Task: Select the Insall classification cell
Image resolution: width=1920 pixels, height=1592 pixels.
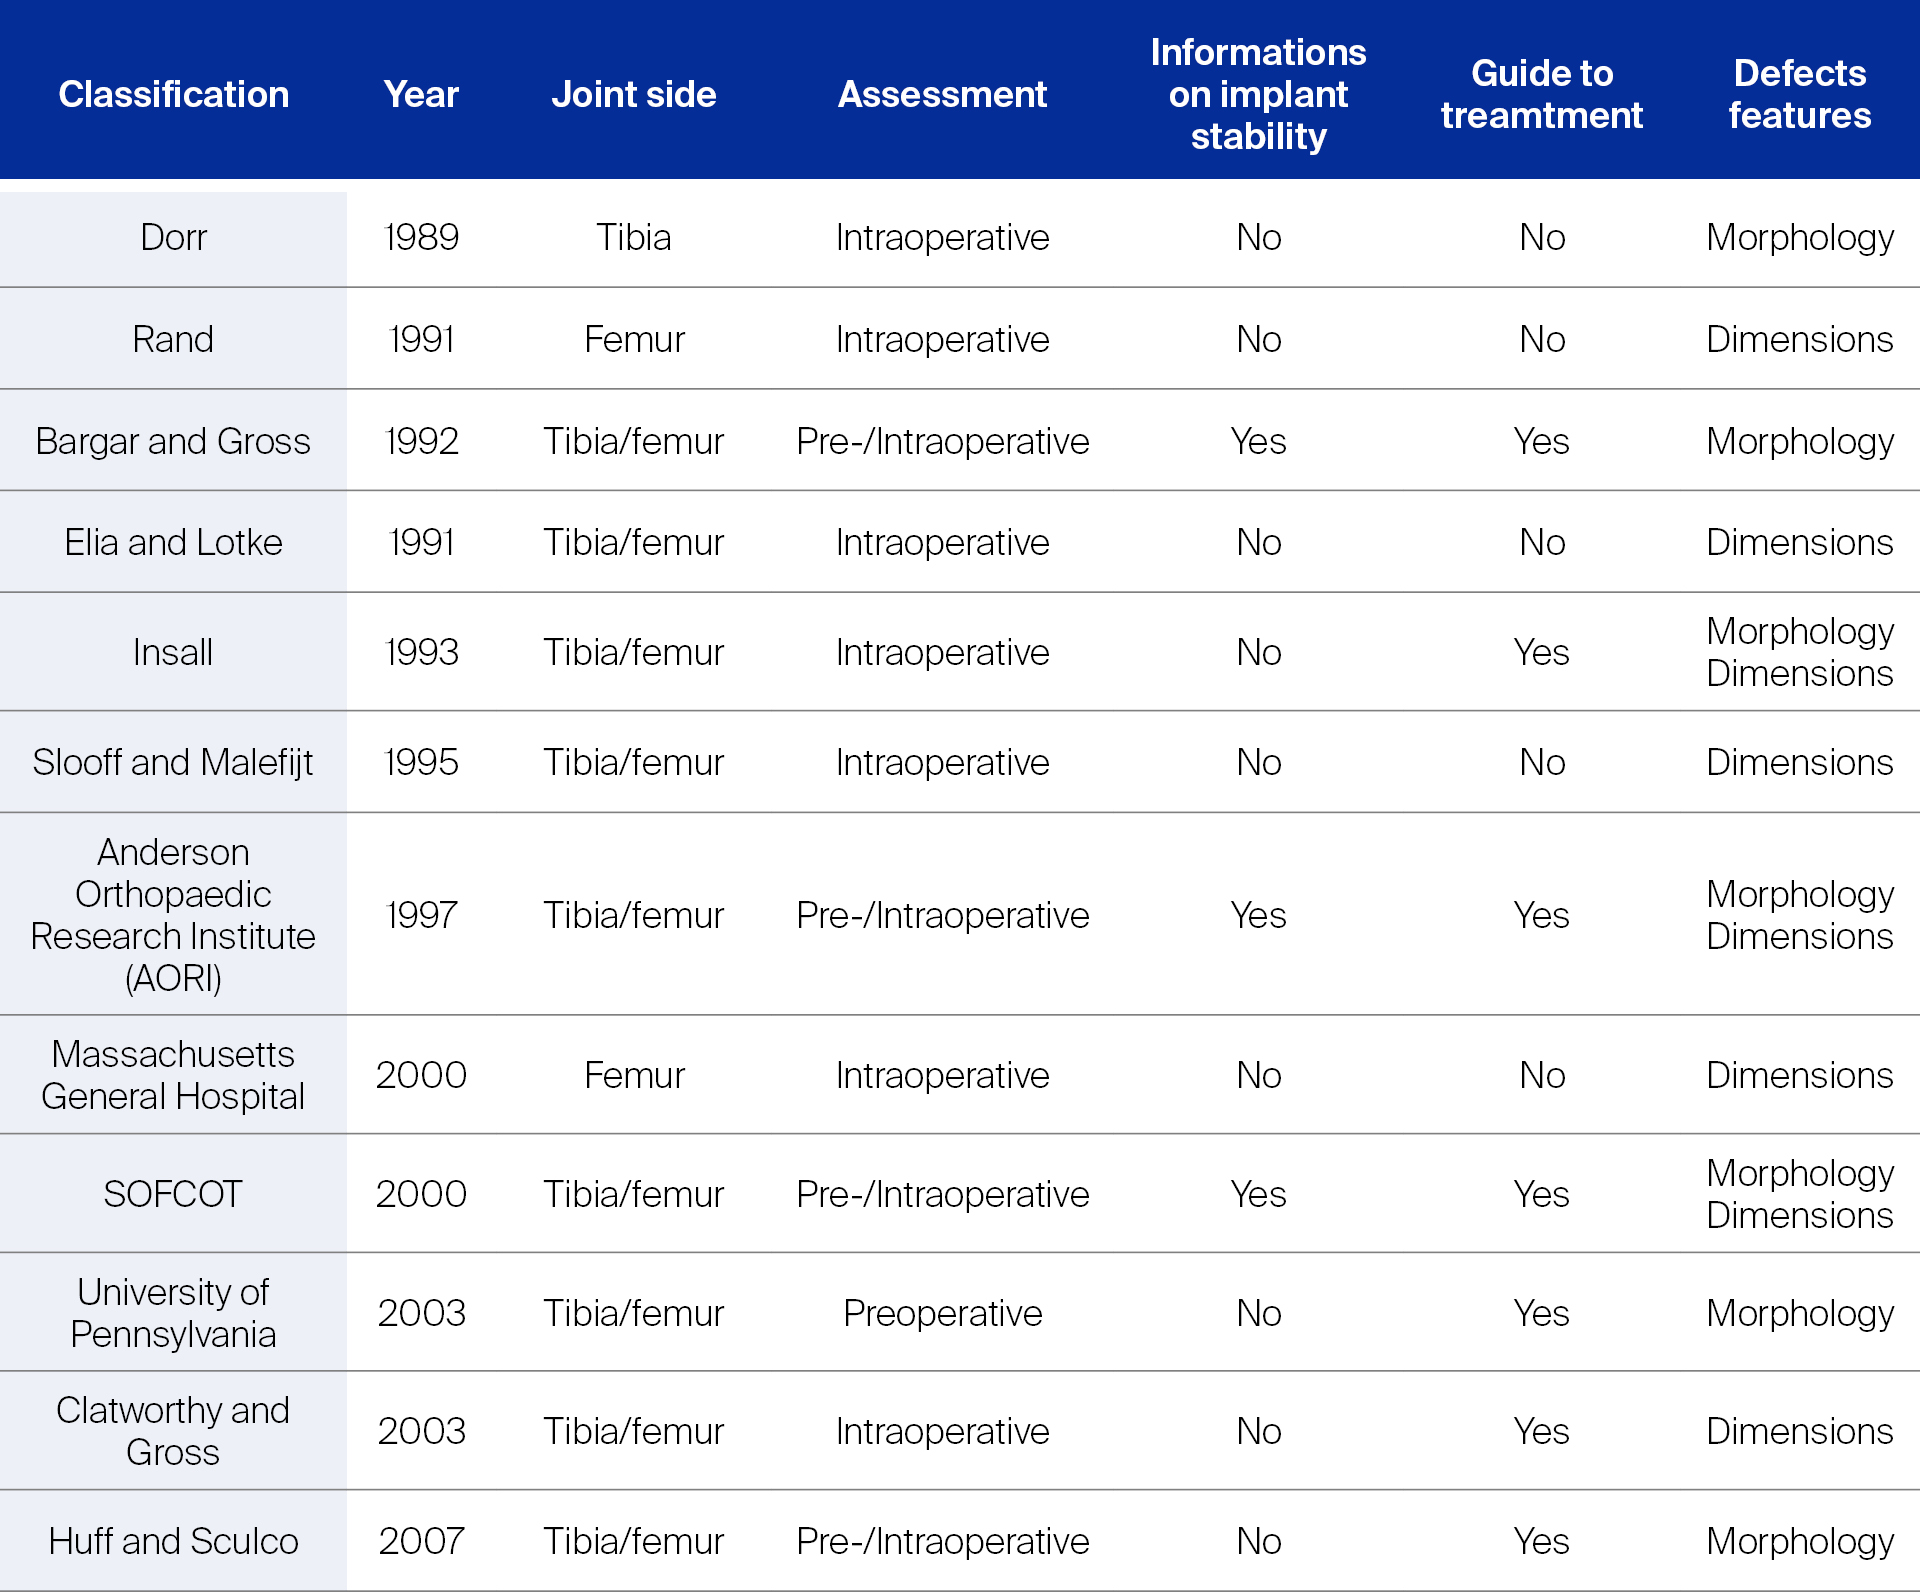Action: point(173,652)
